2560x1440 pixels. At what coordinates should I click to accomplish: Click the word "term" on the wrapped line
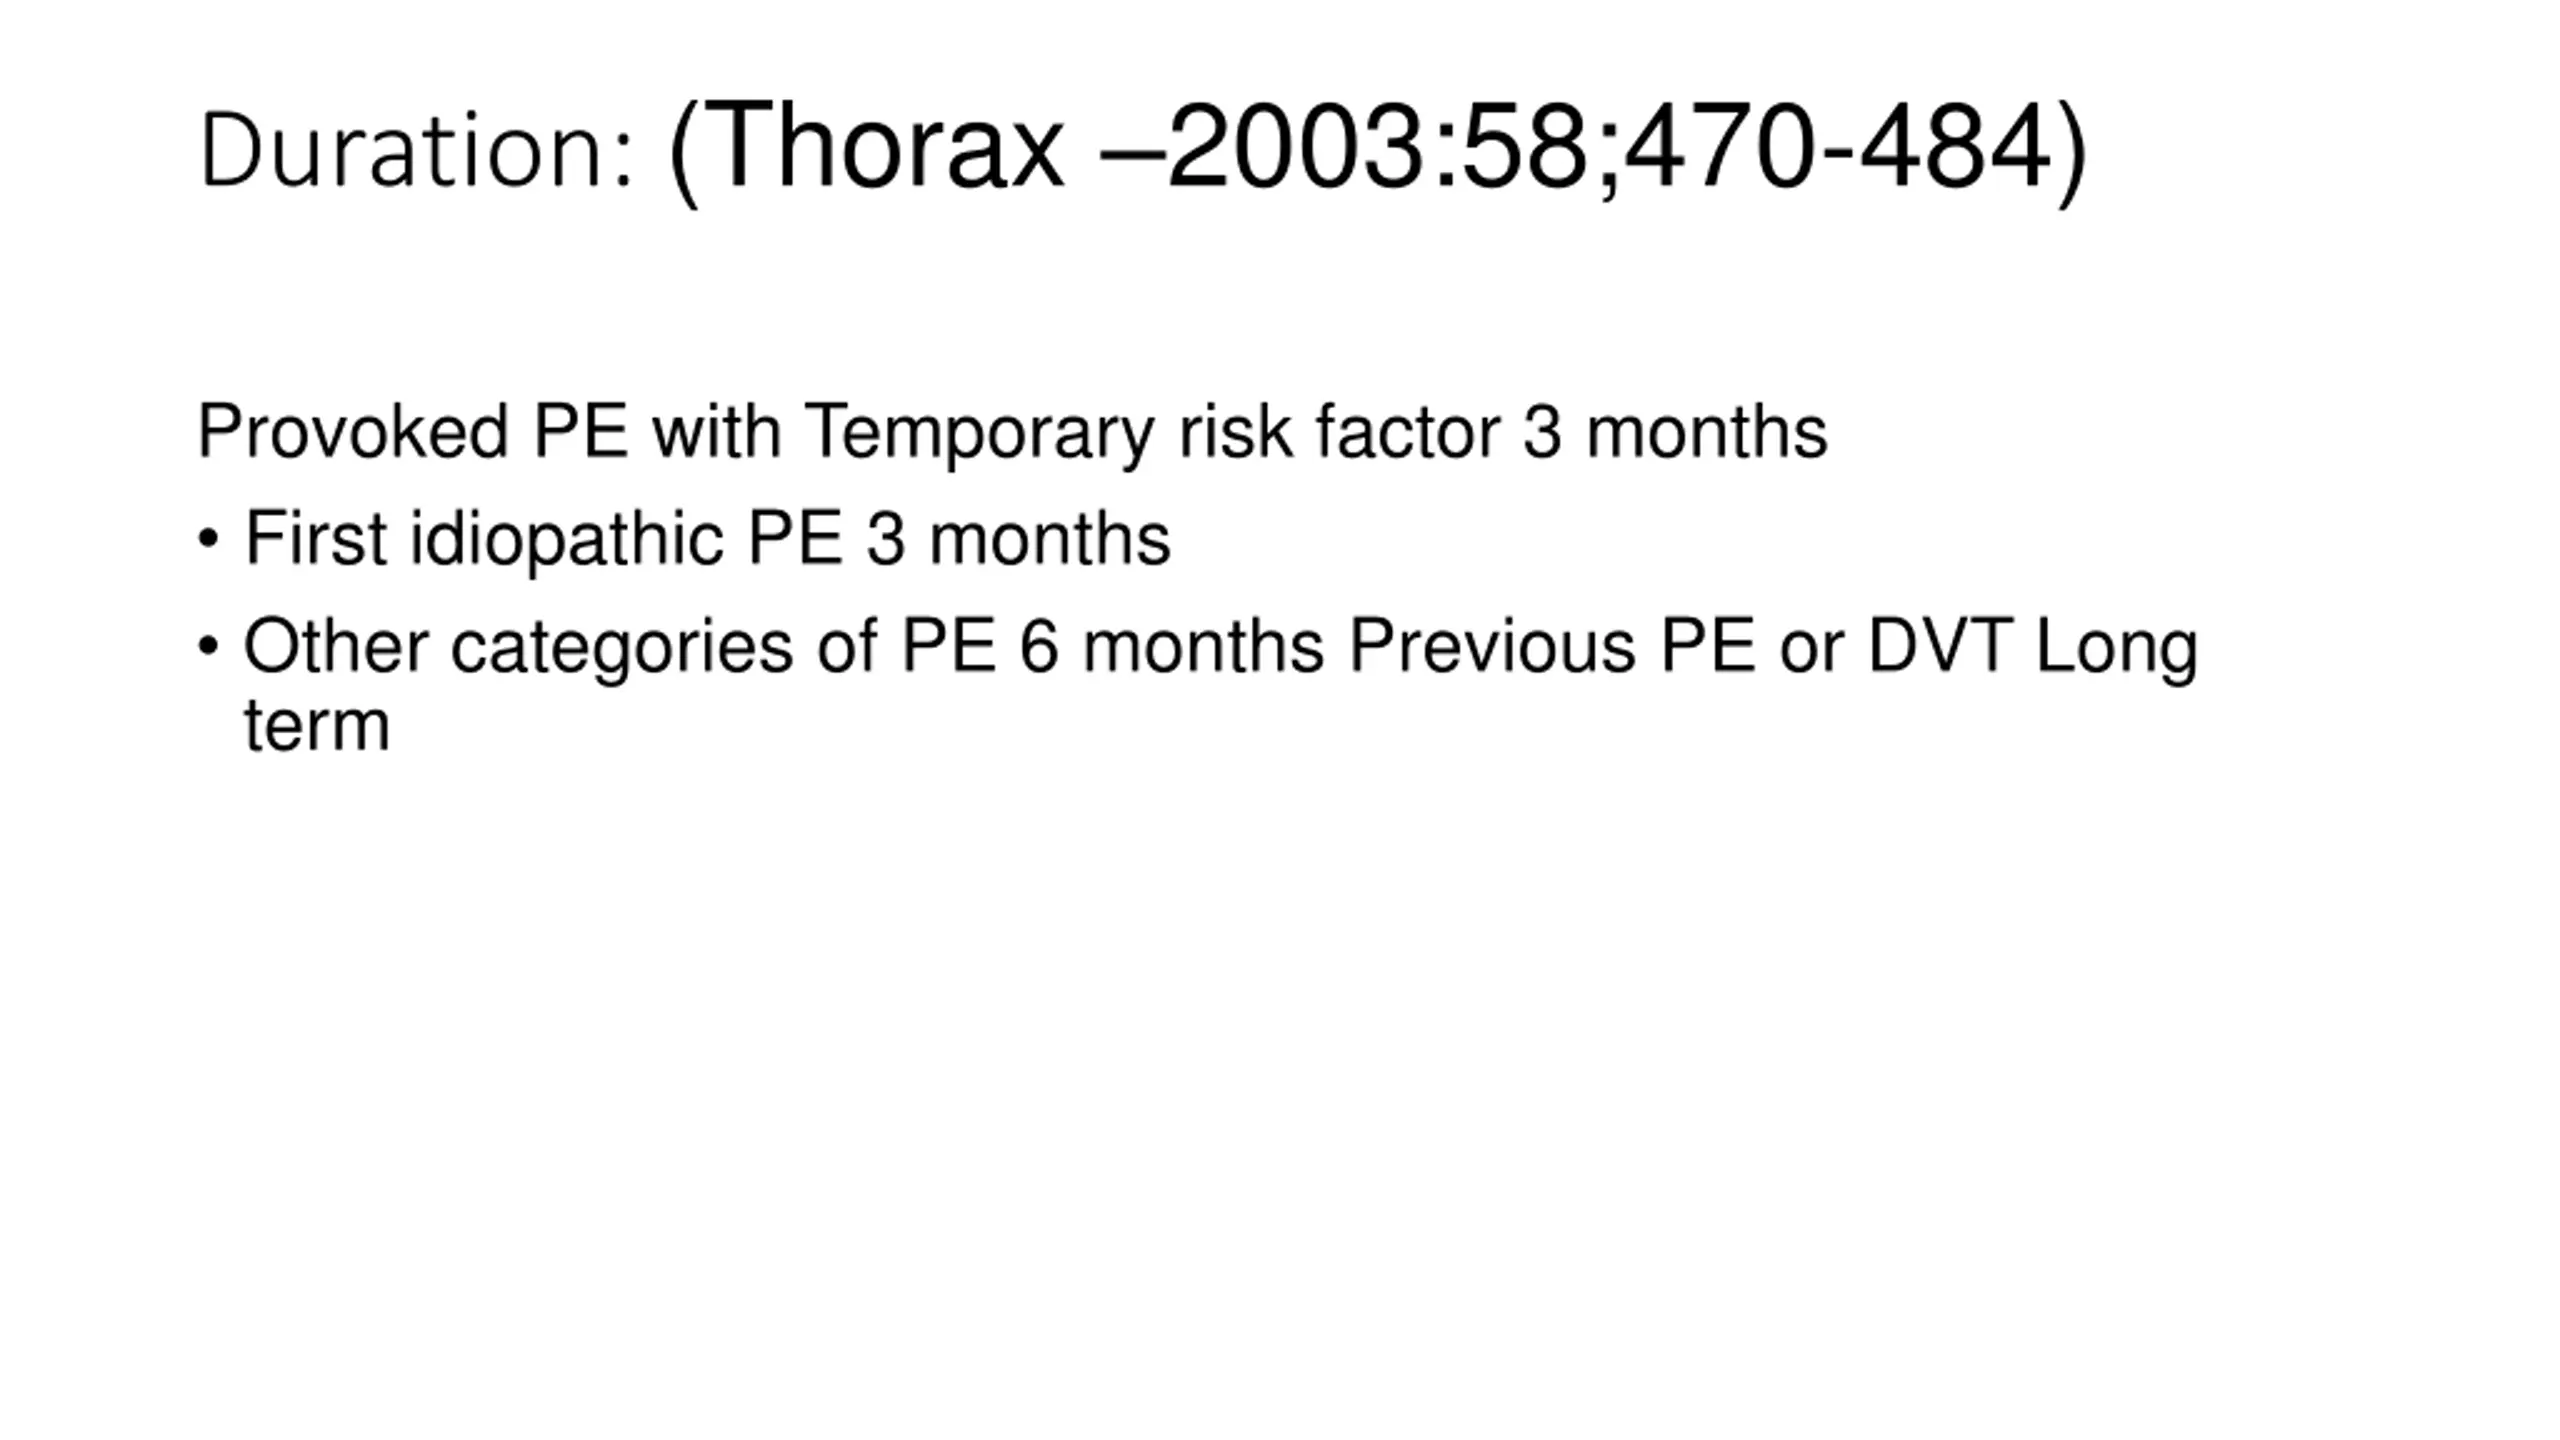click(x=316, y=724)
